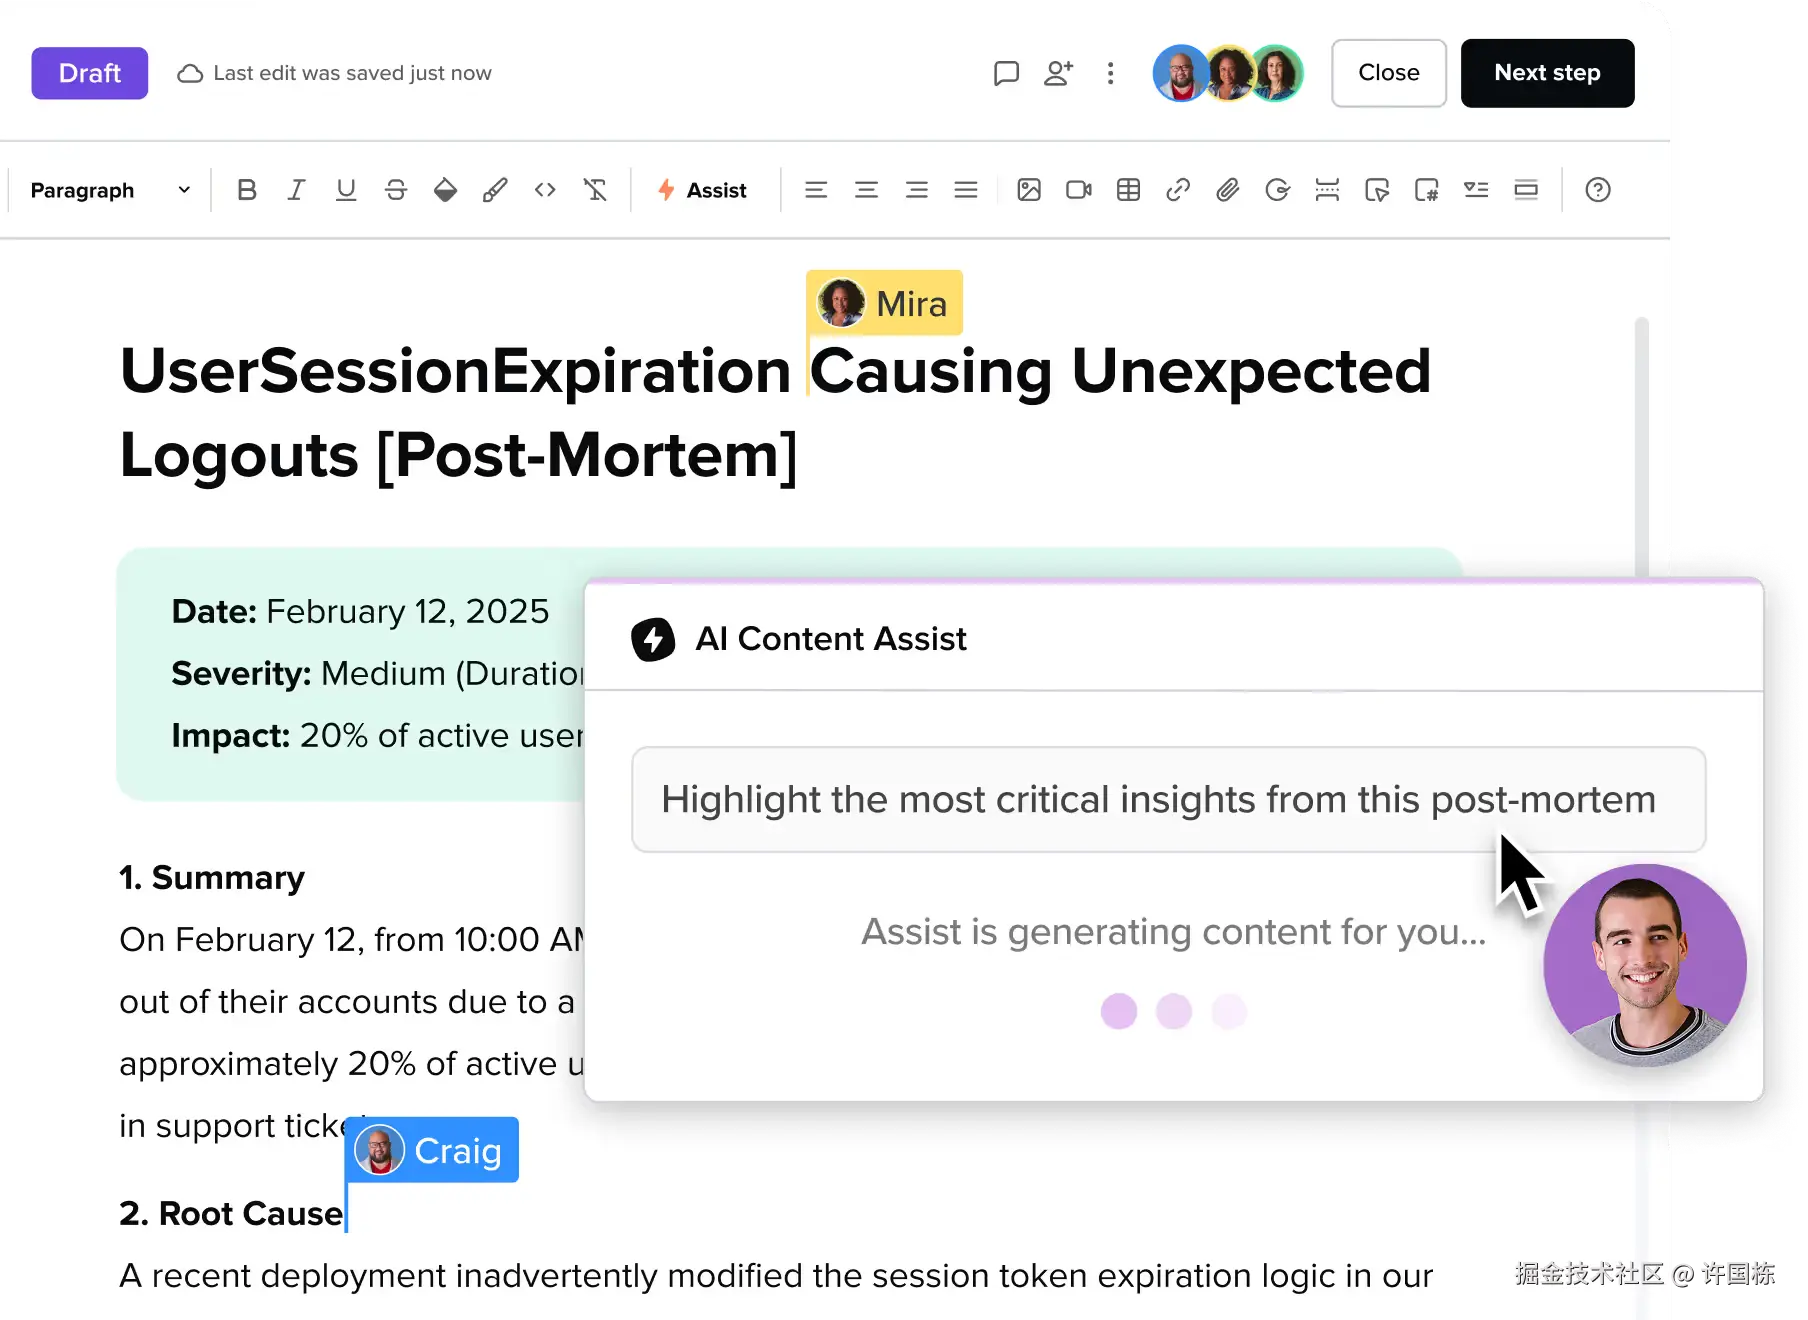This screenshot has width=1808, height=1320.
Task: Click the Draft status label
Action: pos(90,73)
